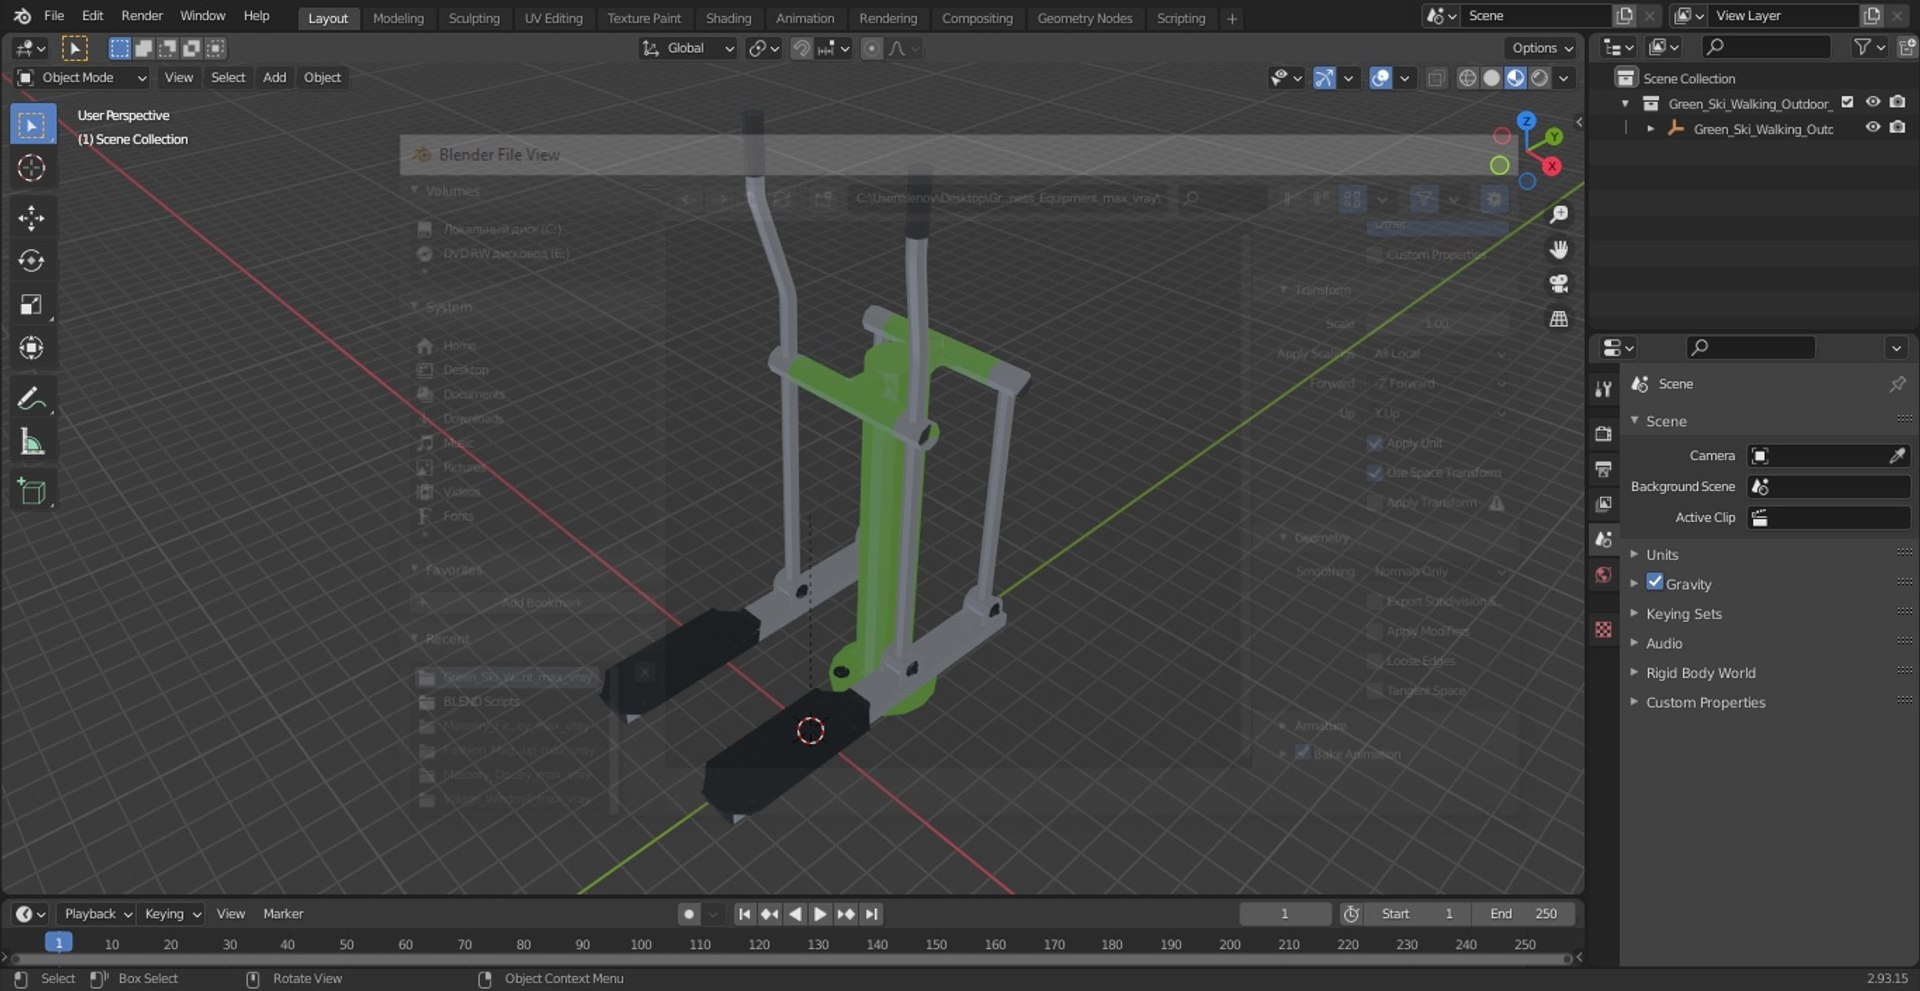Open the Add menu in viewport header

274,78
